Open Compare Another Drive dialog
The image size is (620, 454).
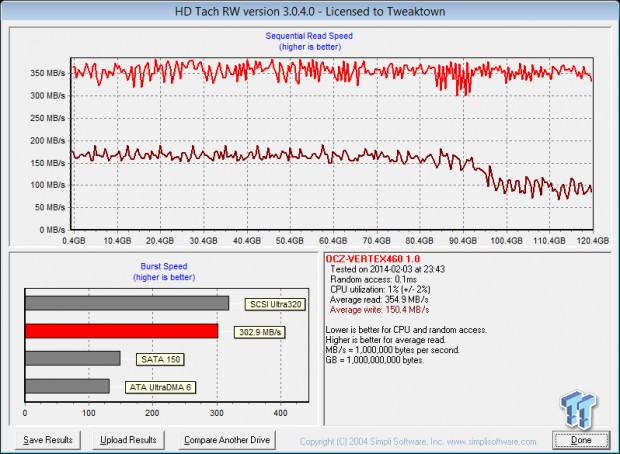pyautogui.click(x=227, y=440)
